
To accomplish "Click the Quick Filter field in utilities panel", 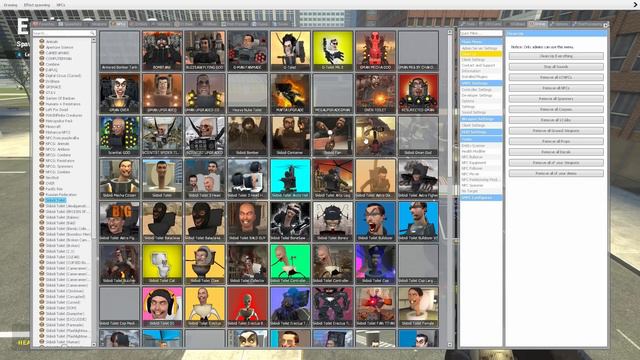I will pos(481,33).
